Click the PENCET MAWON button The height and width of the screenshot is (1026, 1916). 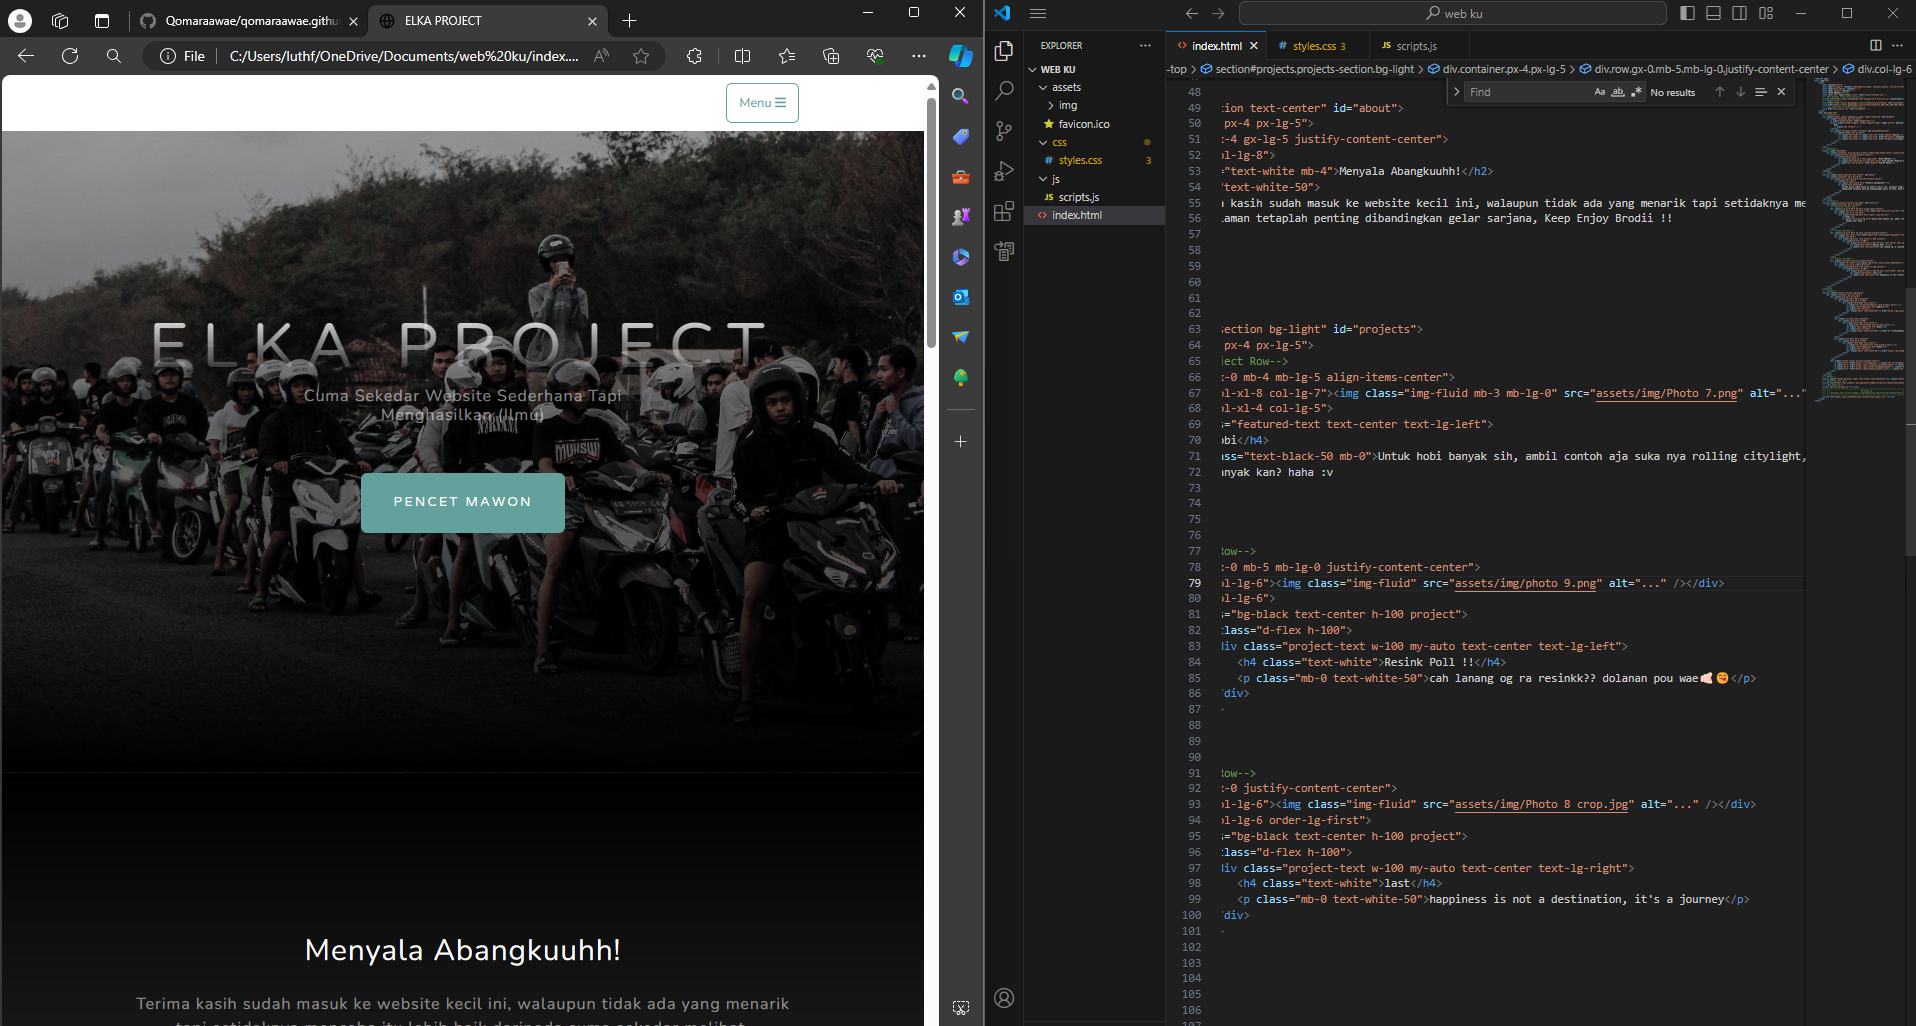(x=462, y=502)
